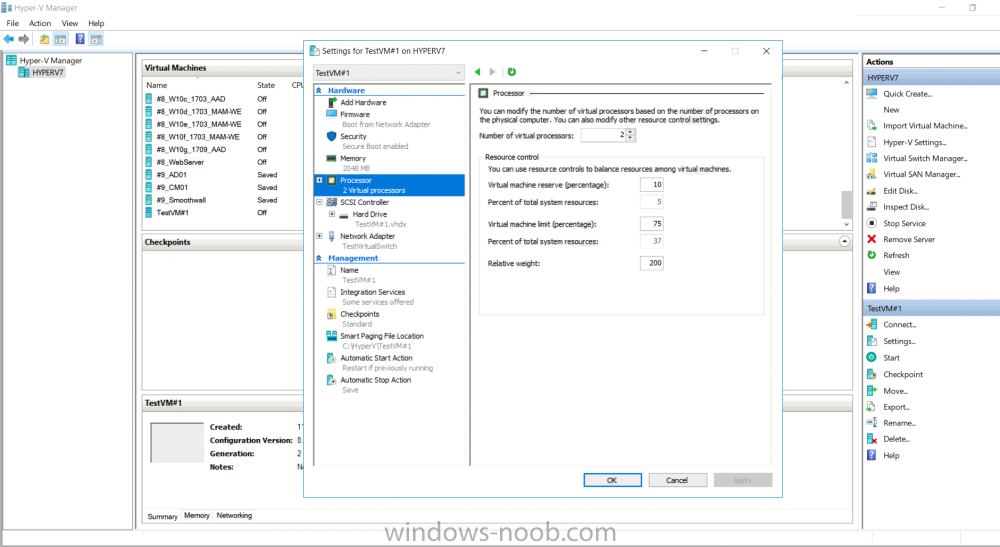The width and height of the screenshot is (1000, 547).
Task: Open Hyper-V Settings action
Action: click(x=915, y=142)
